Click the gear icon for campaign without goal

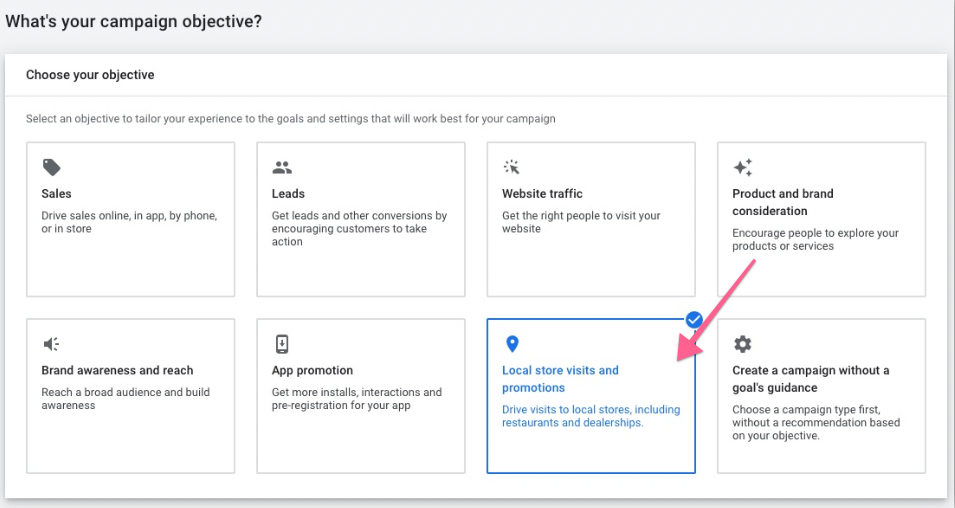coord(742,344)
